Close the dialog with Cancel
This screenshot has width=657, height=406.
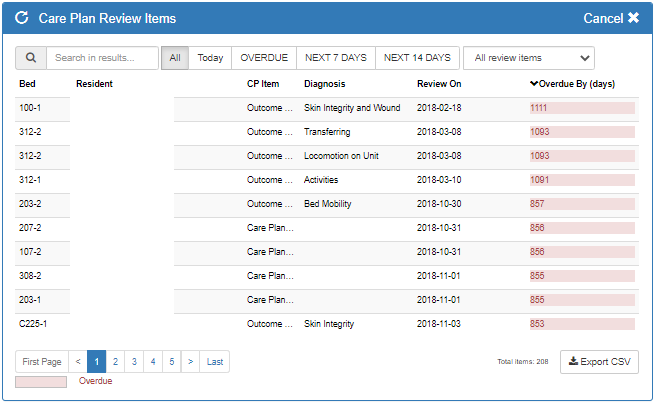point(611,18)
